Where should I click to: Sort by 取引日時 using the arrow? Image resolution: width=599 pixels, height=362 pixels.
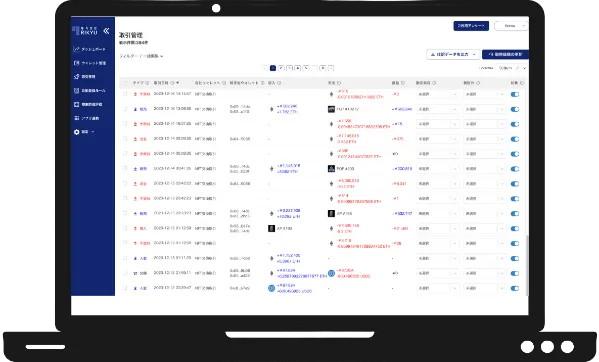178,83
